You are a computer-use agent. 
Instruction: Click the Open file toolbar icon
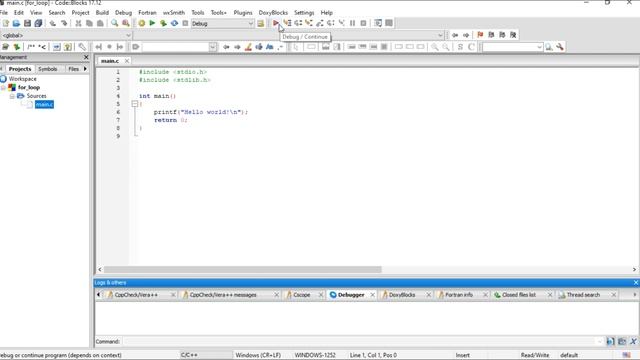[16, 23]
